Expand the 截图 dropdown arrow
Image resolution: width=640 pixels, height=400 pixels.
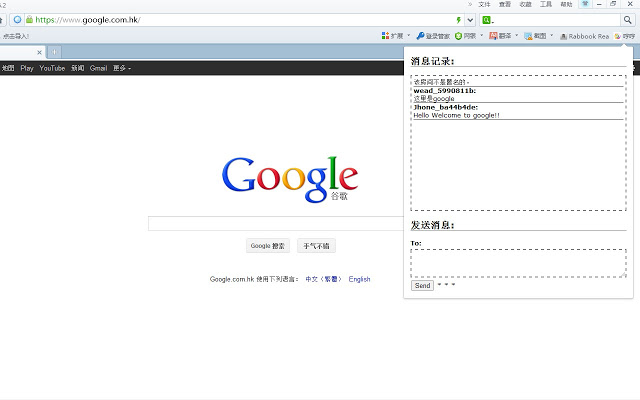click(551, 36)
